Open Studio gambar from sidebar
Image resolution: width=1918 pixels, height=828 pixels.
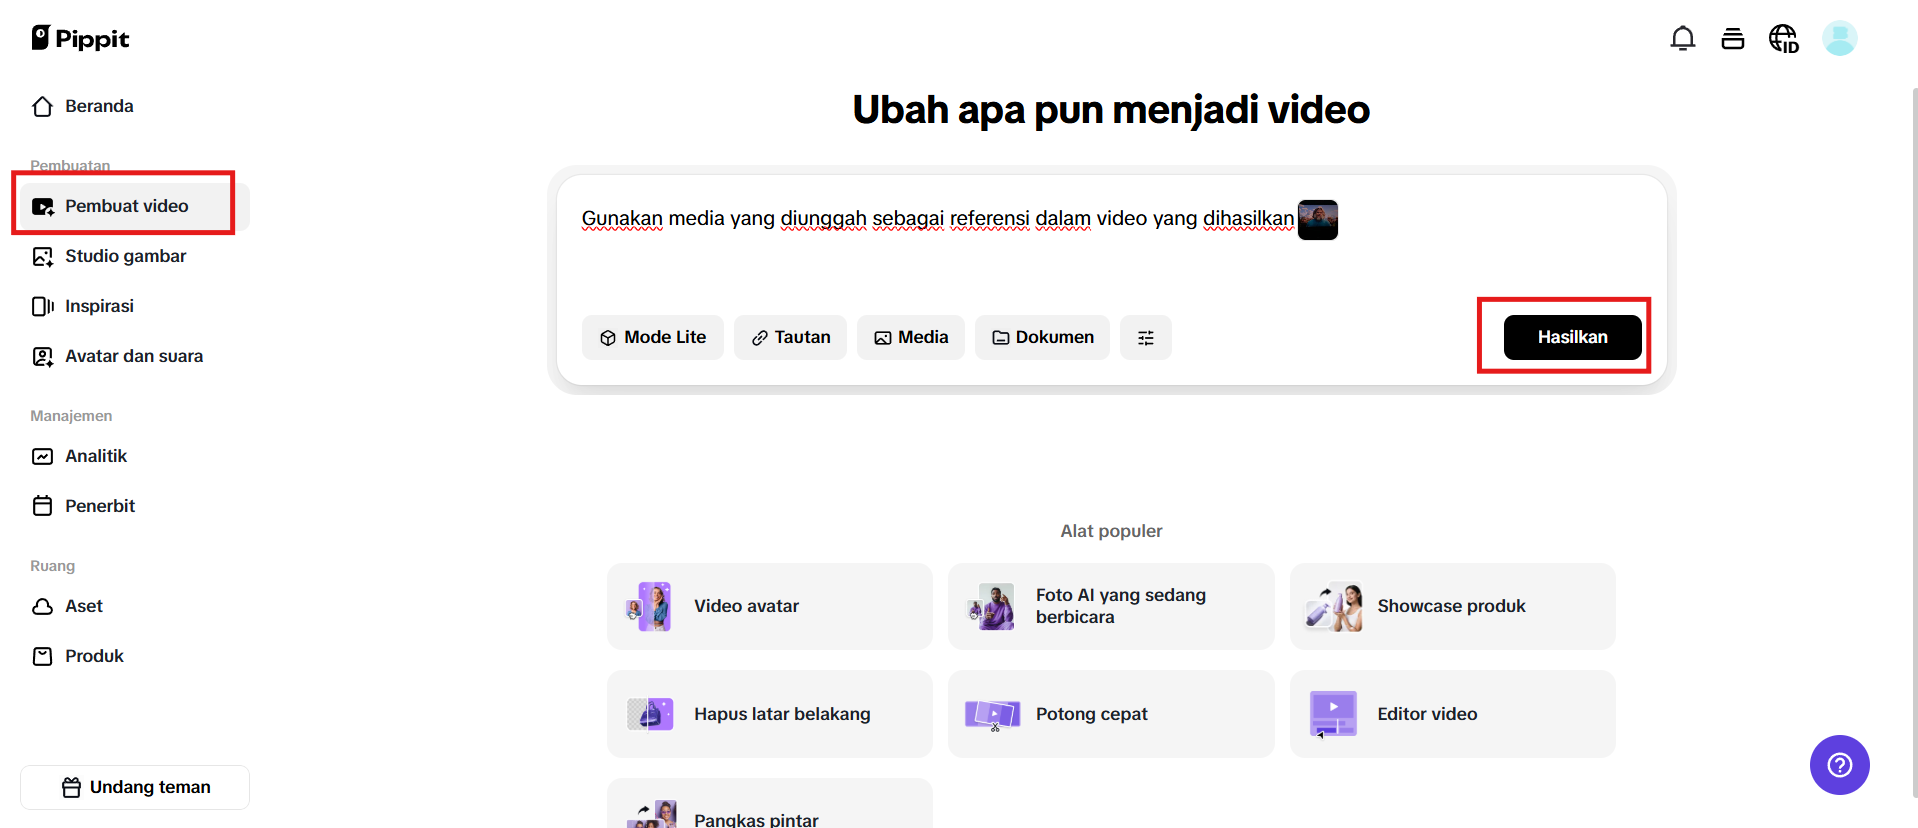[125, 256]
